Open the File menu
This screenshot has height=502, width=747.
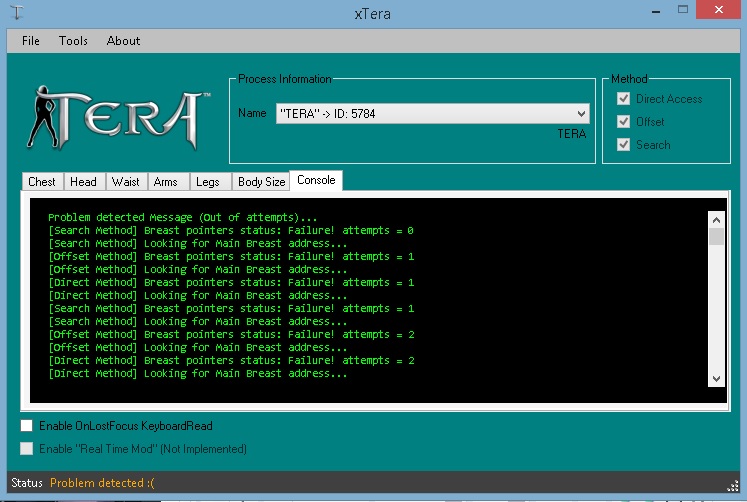tap(31, 41)
